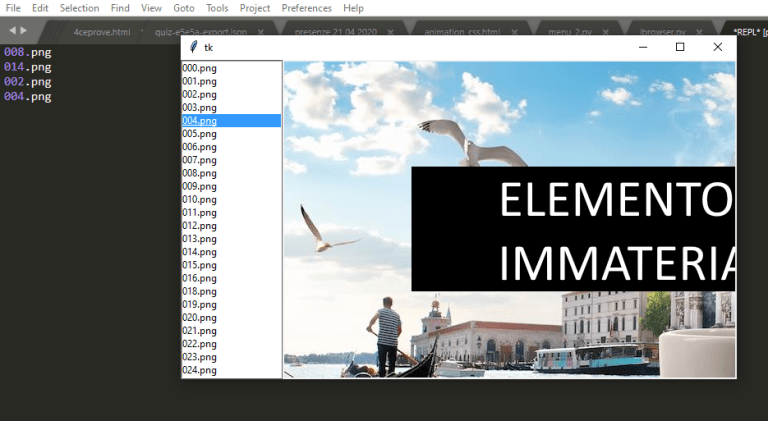768x421 pixels.
Task: Select 003.png in the tk listbox
Action: [x=231, y=108]
